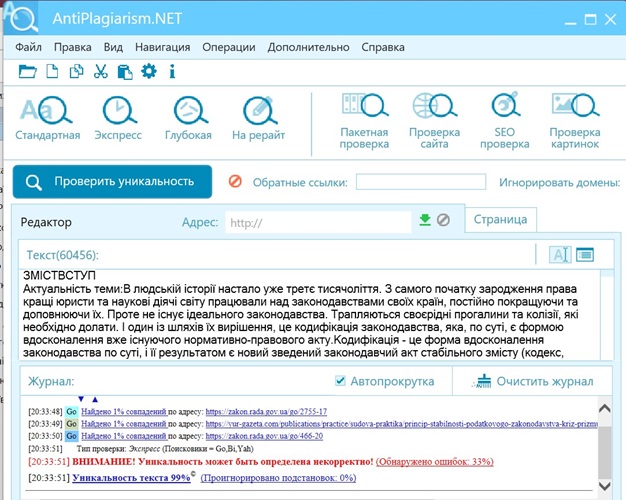626x500 pixels.
Task: Run the На рерайт check
Action: click(x=259, y=119)
